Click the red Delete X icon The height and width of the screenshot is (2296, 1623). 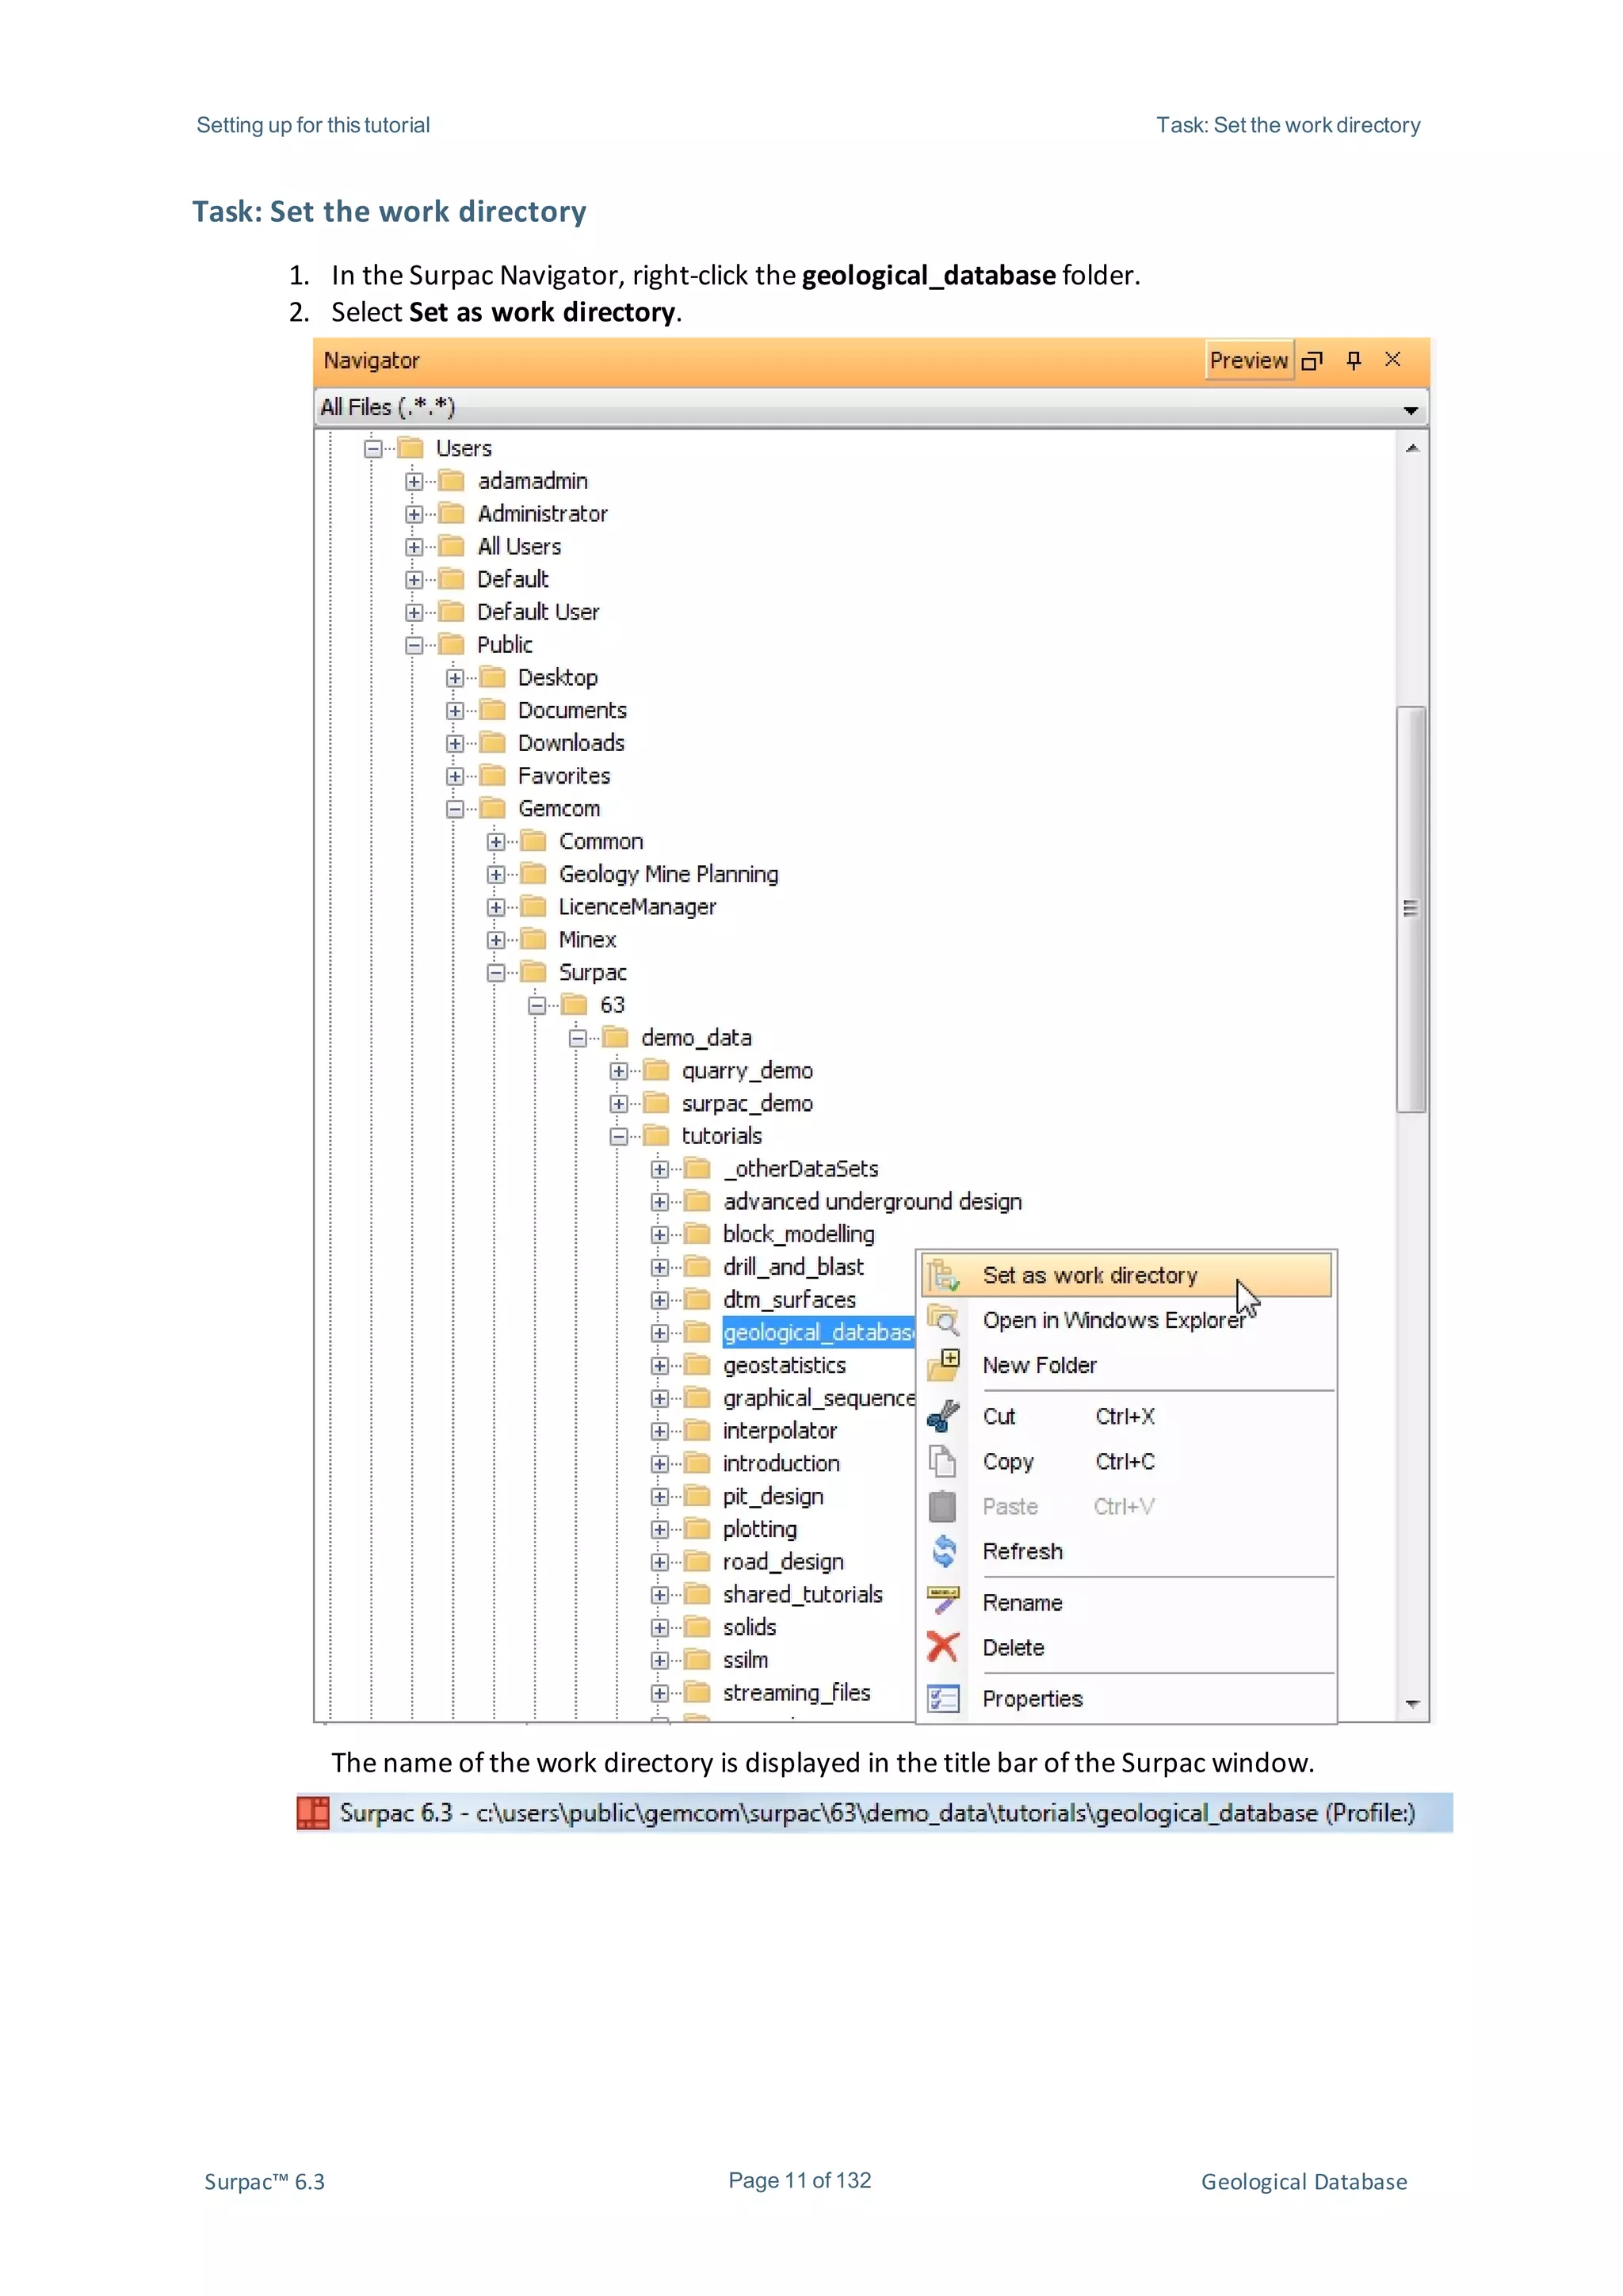coord(942,1647)
